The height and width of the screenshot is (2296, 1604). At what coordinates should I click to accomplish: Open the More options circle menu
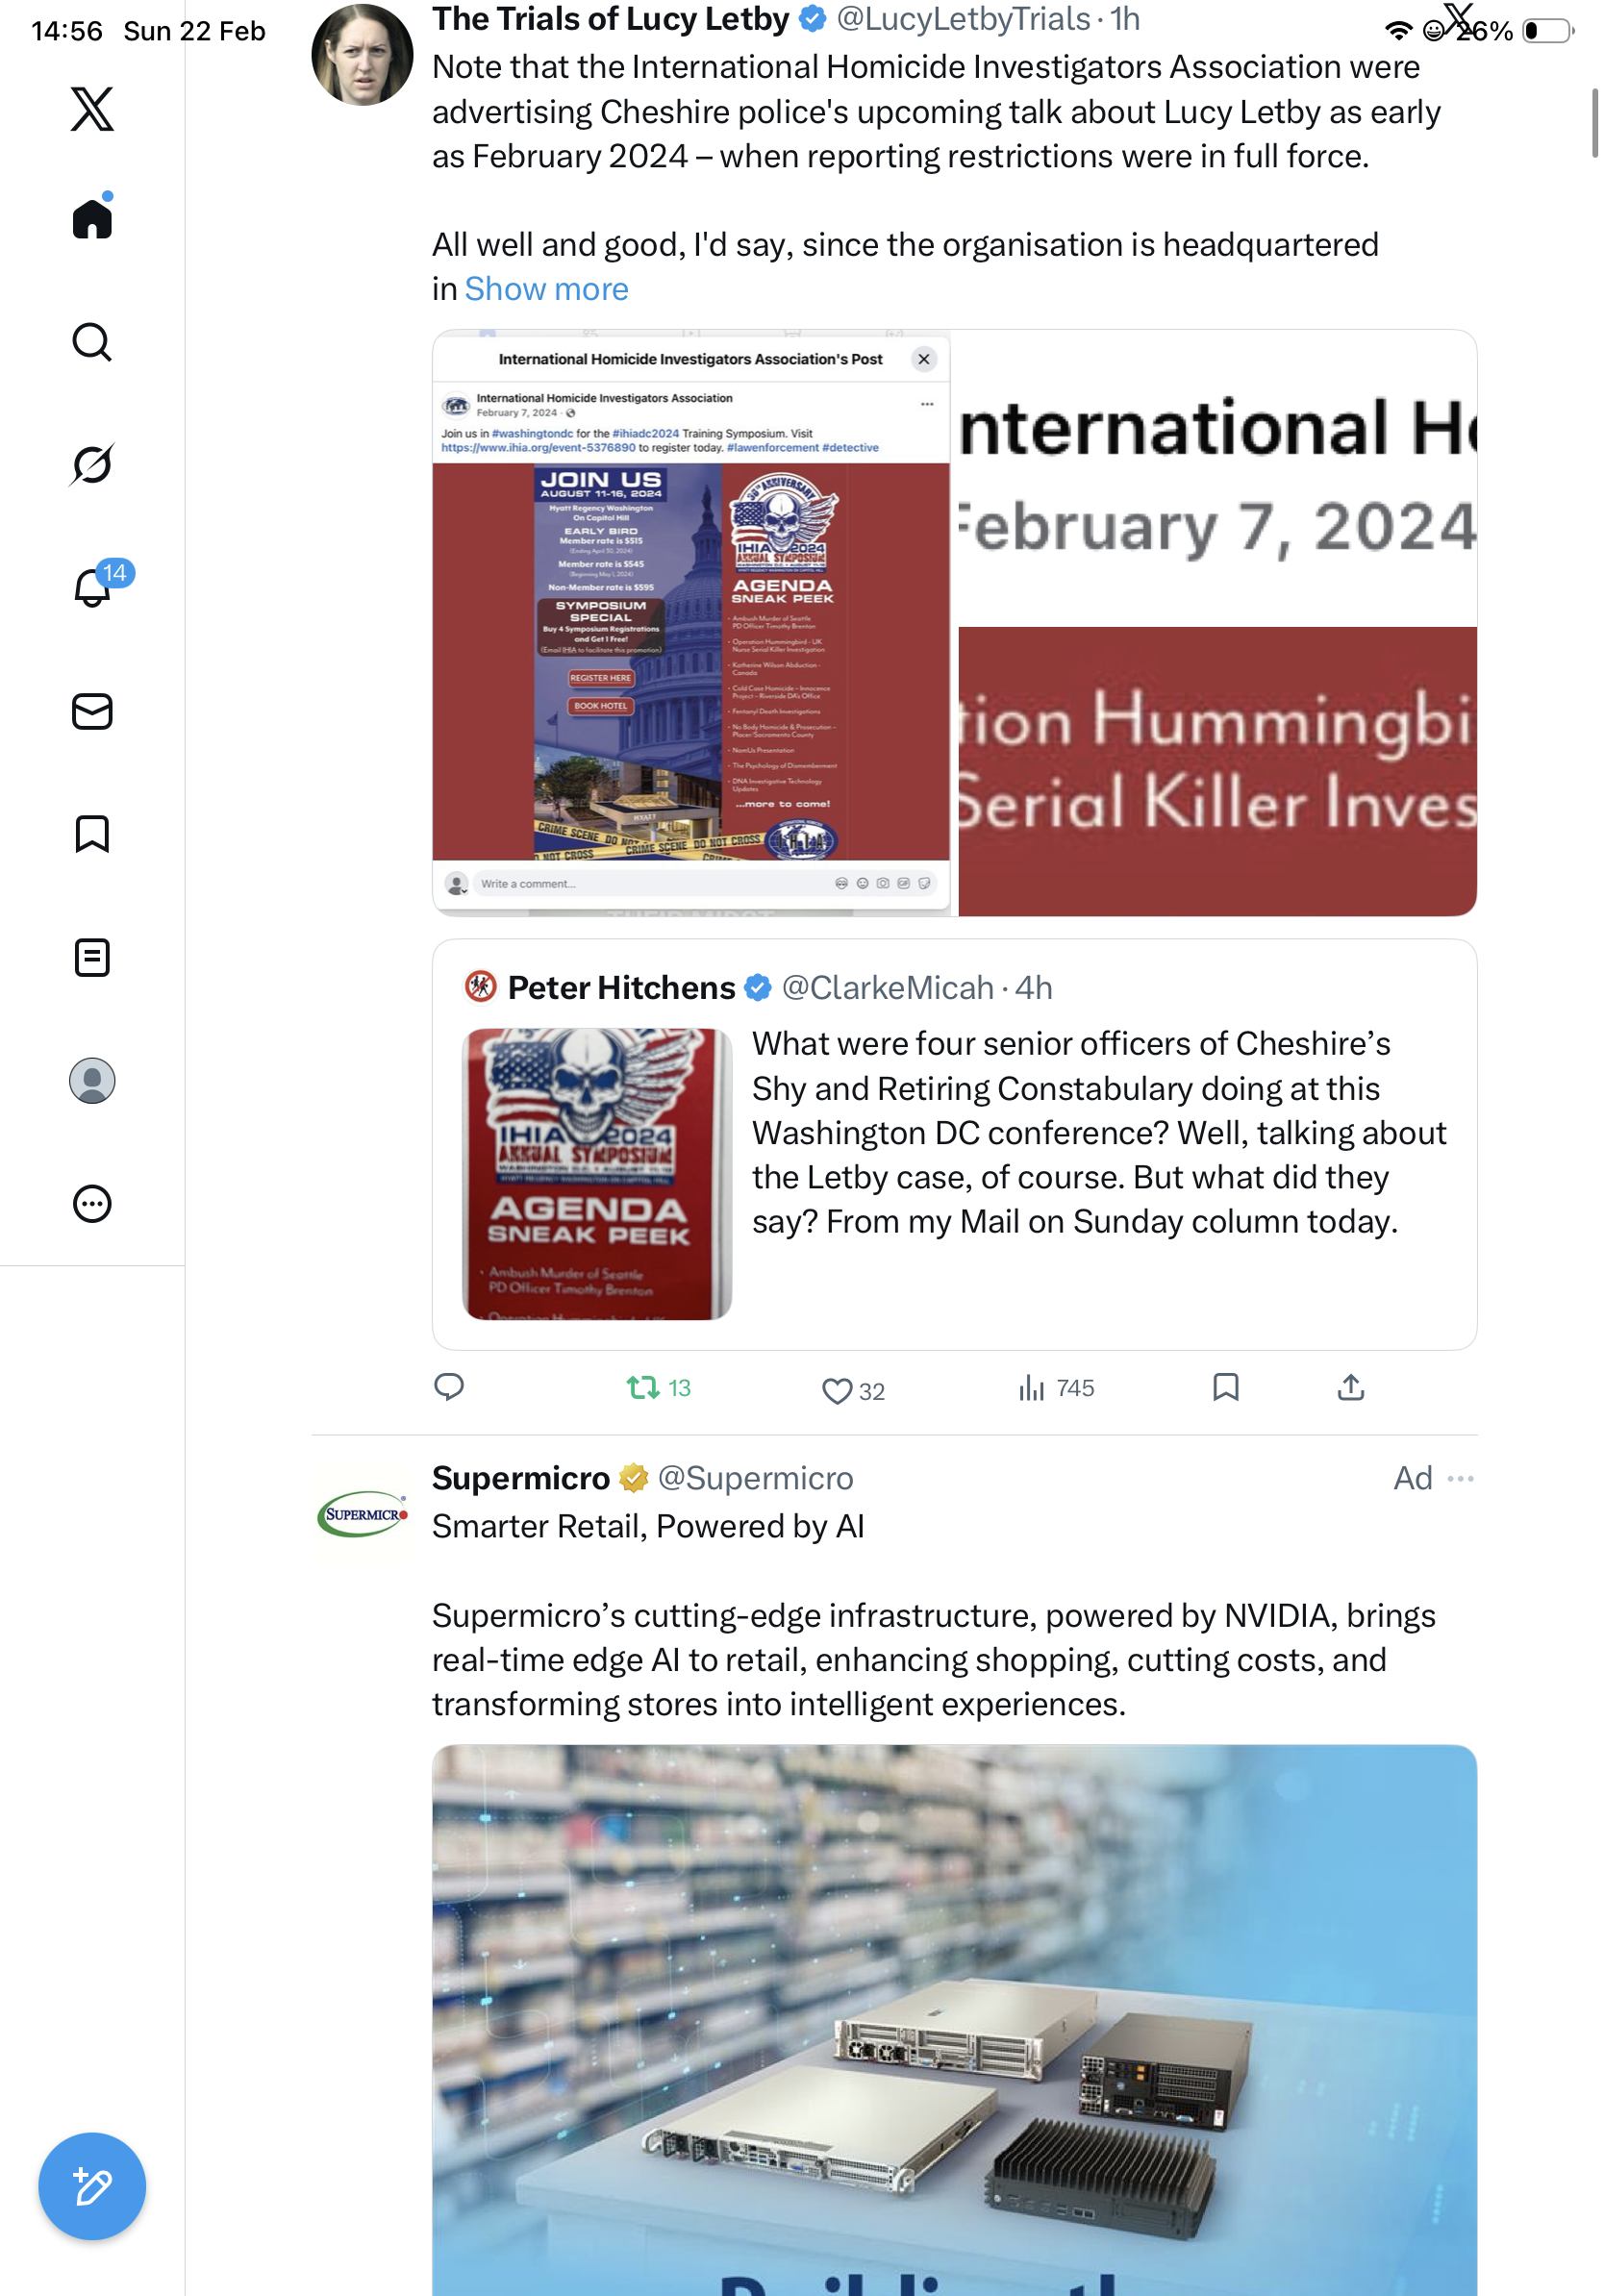coord(92,1204)
